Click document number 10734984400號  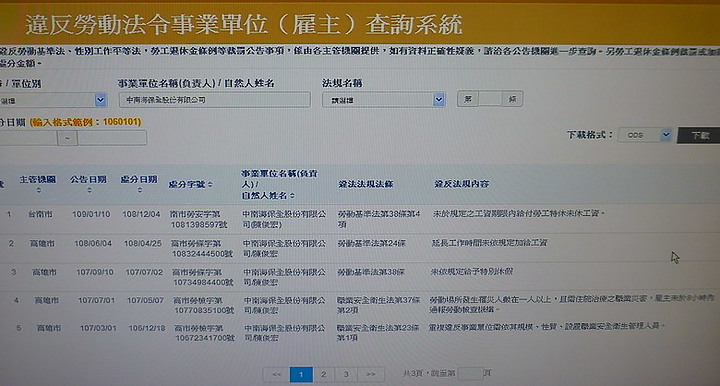203,282
